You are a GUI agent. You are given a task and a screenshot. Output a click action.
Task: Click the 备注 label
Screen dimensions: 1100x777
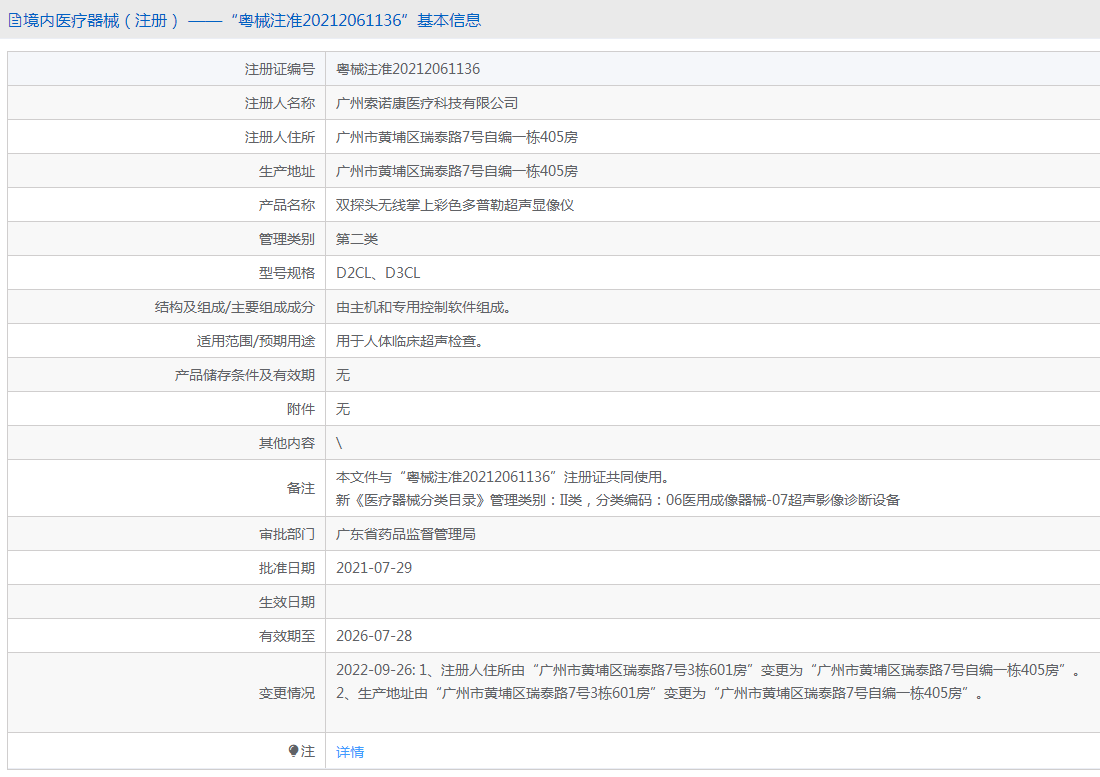tap(300, 488)
